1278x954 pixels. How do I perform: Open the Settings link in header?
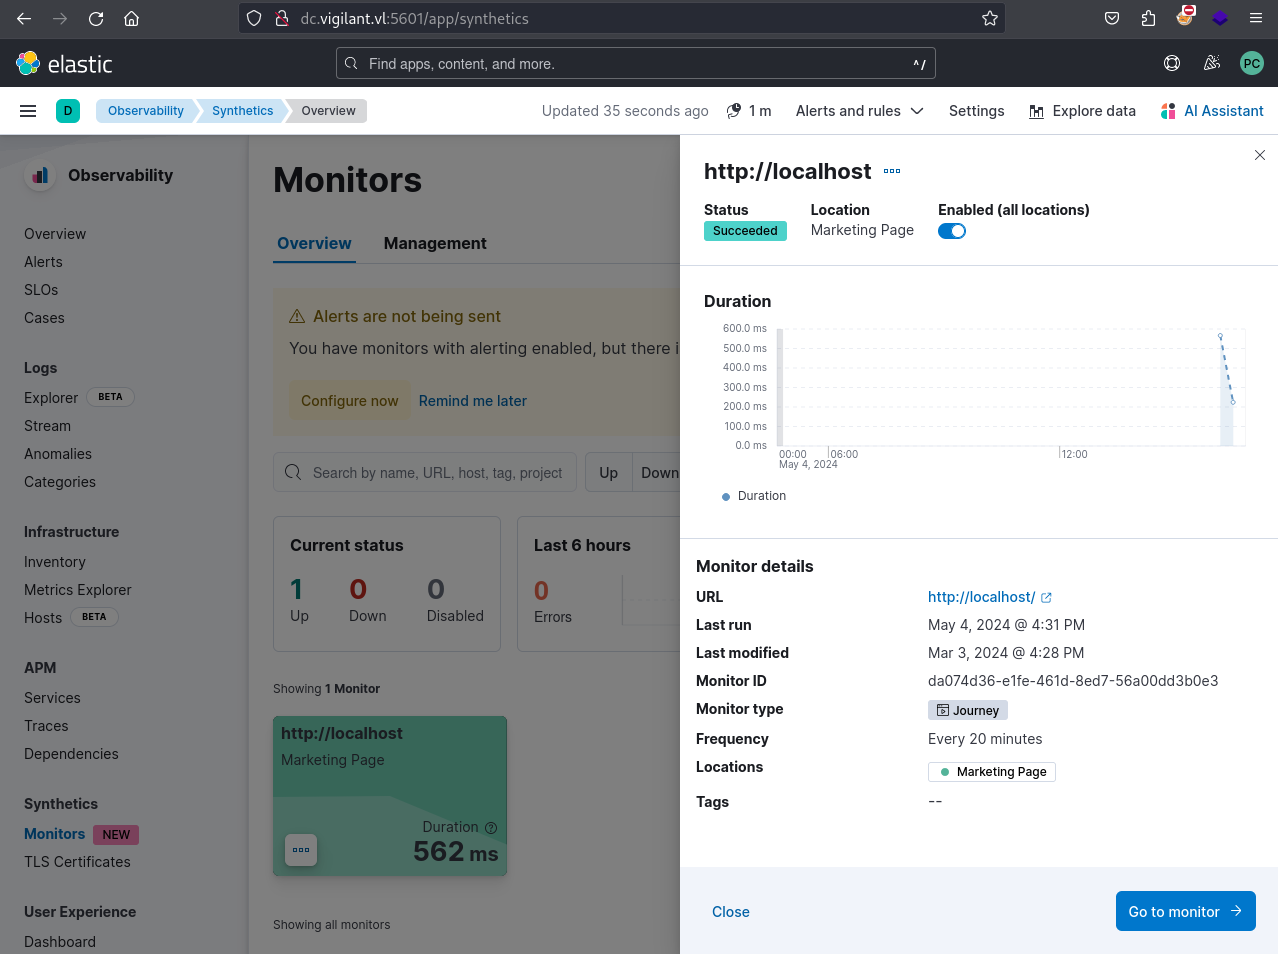(977, 111)
